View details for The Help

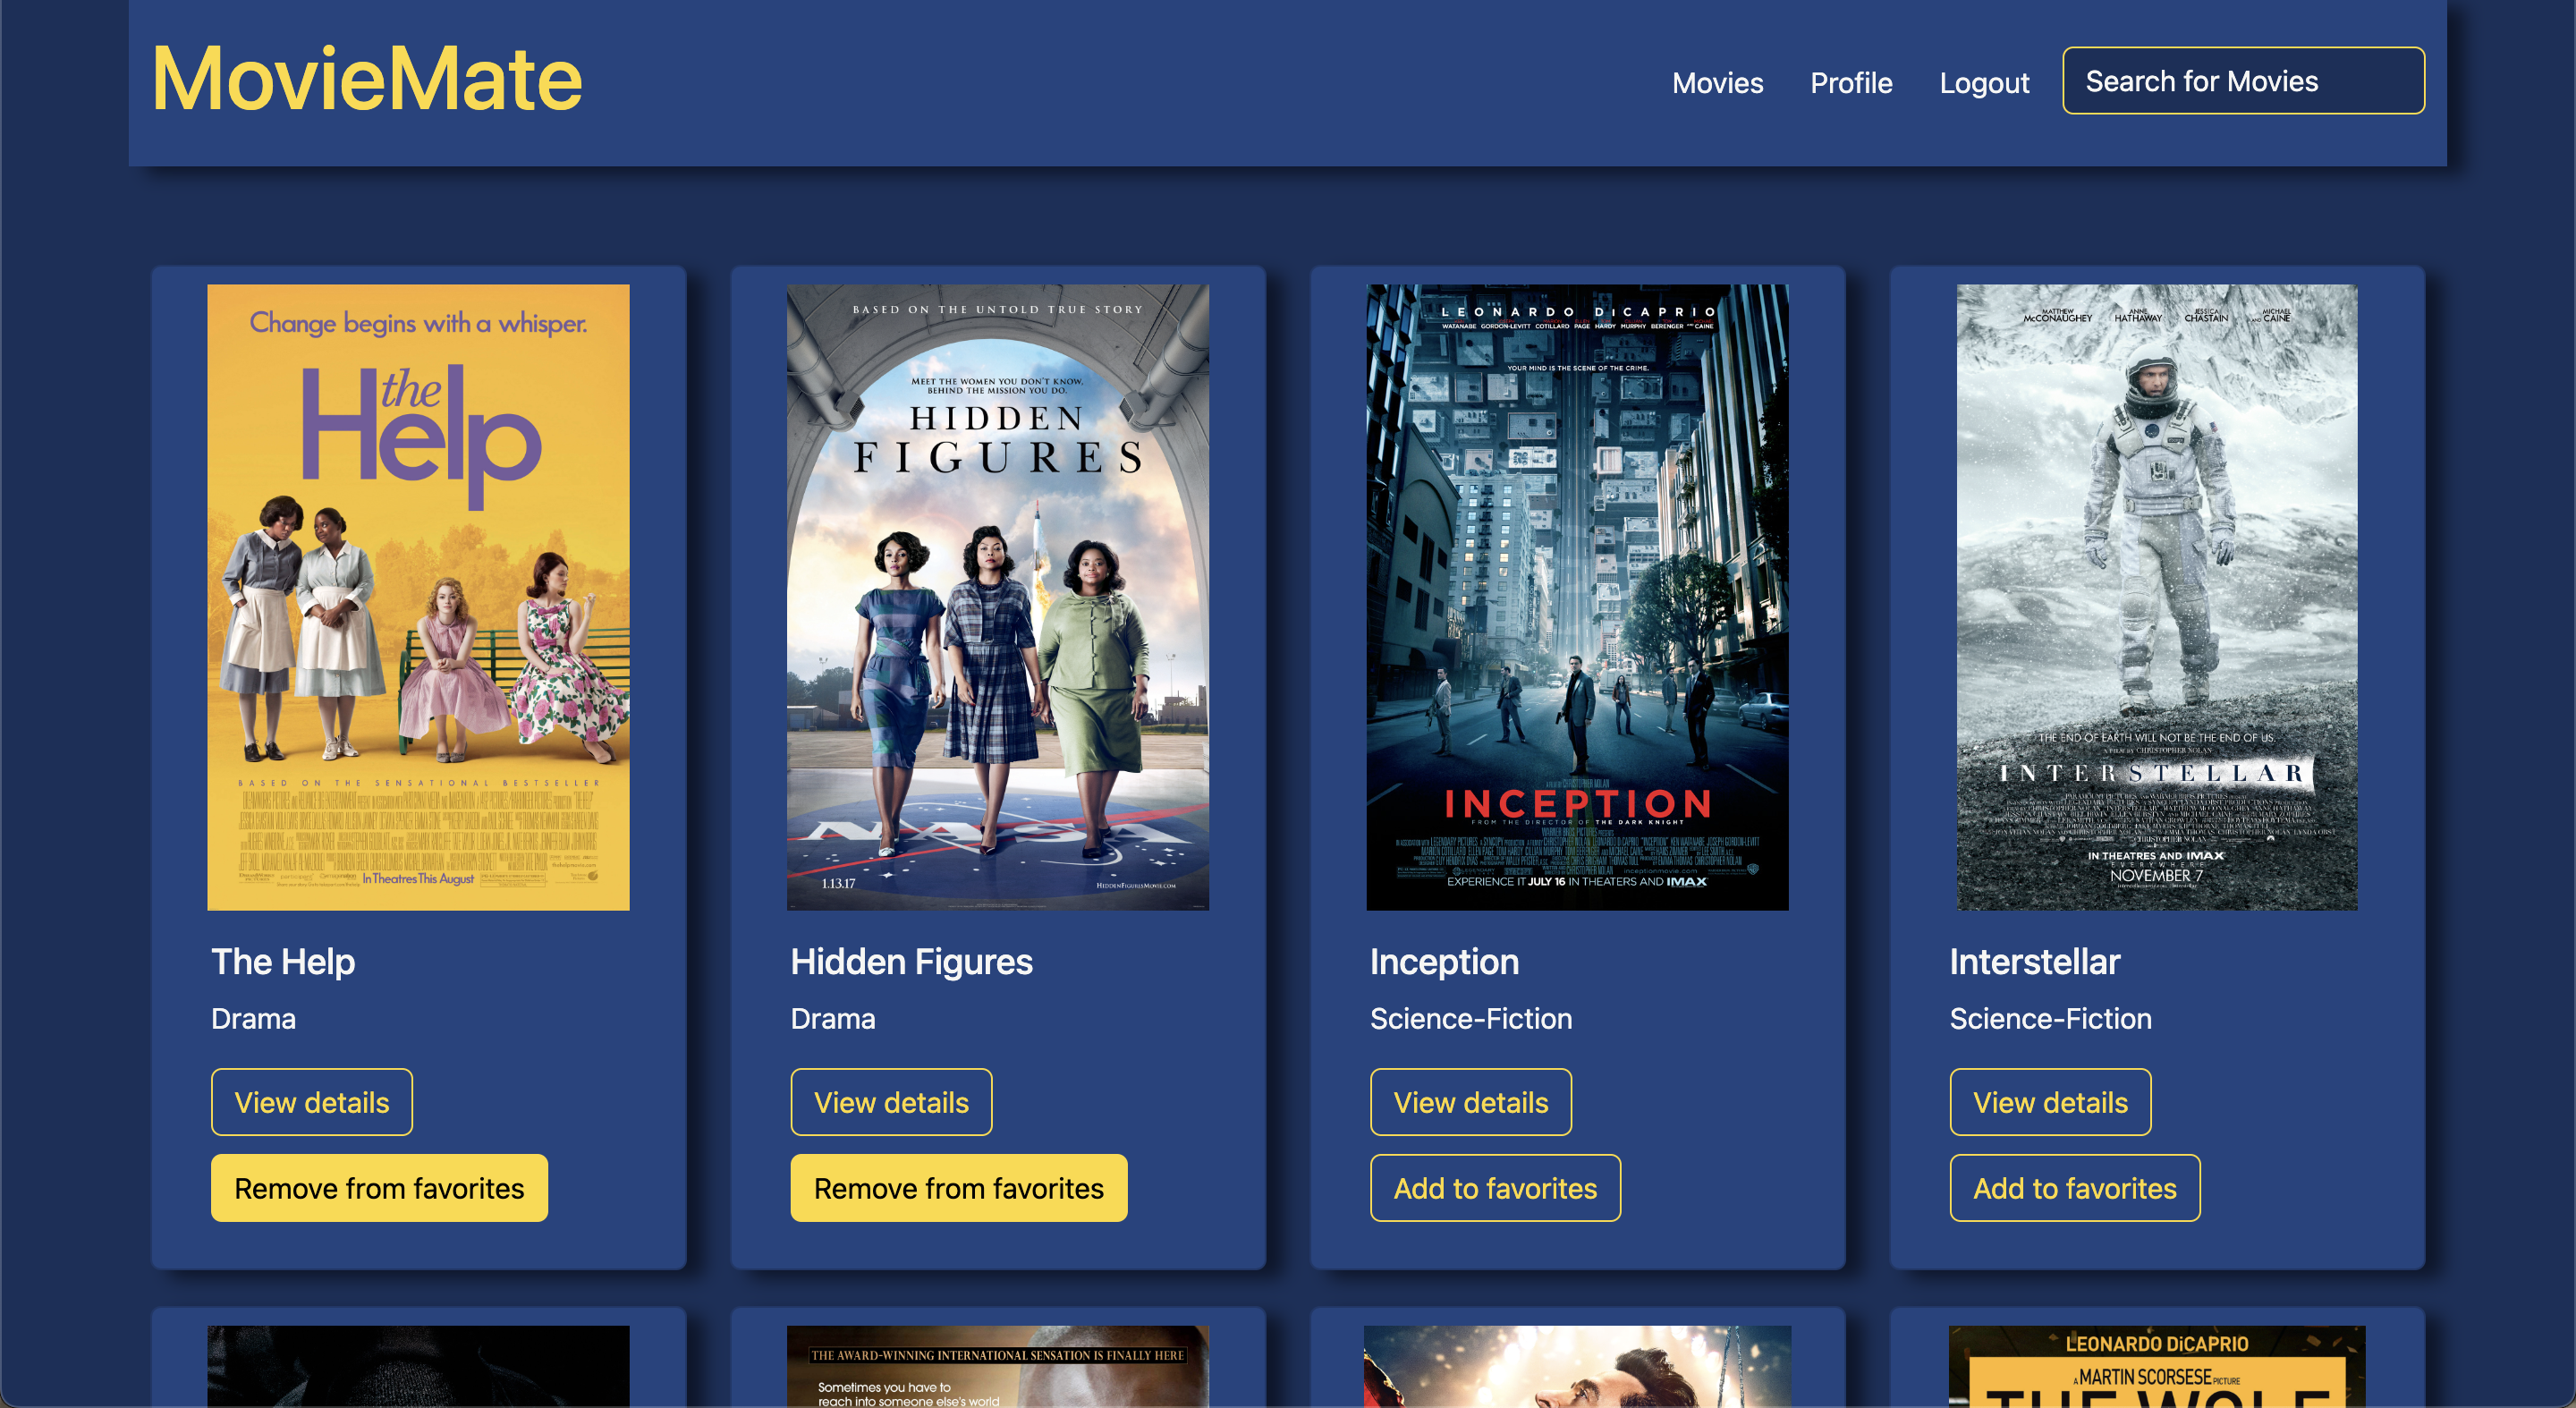(x=311, y=1102)
